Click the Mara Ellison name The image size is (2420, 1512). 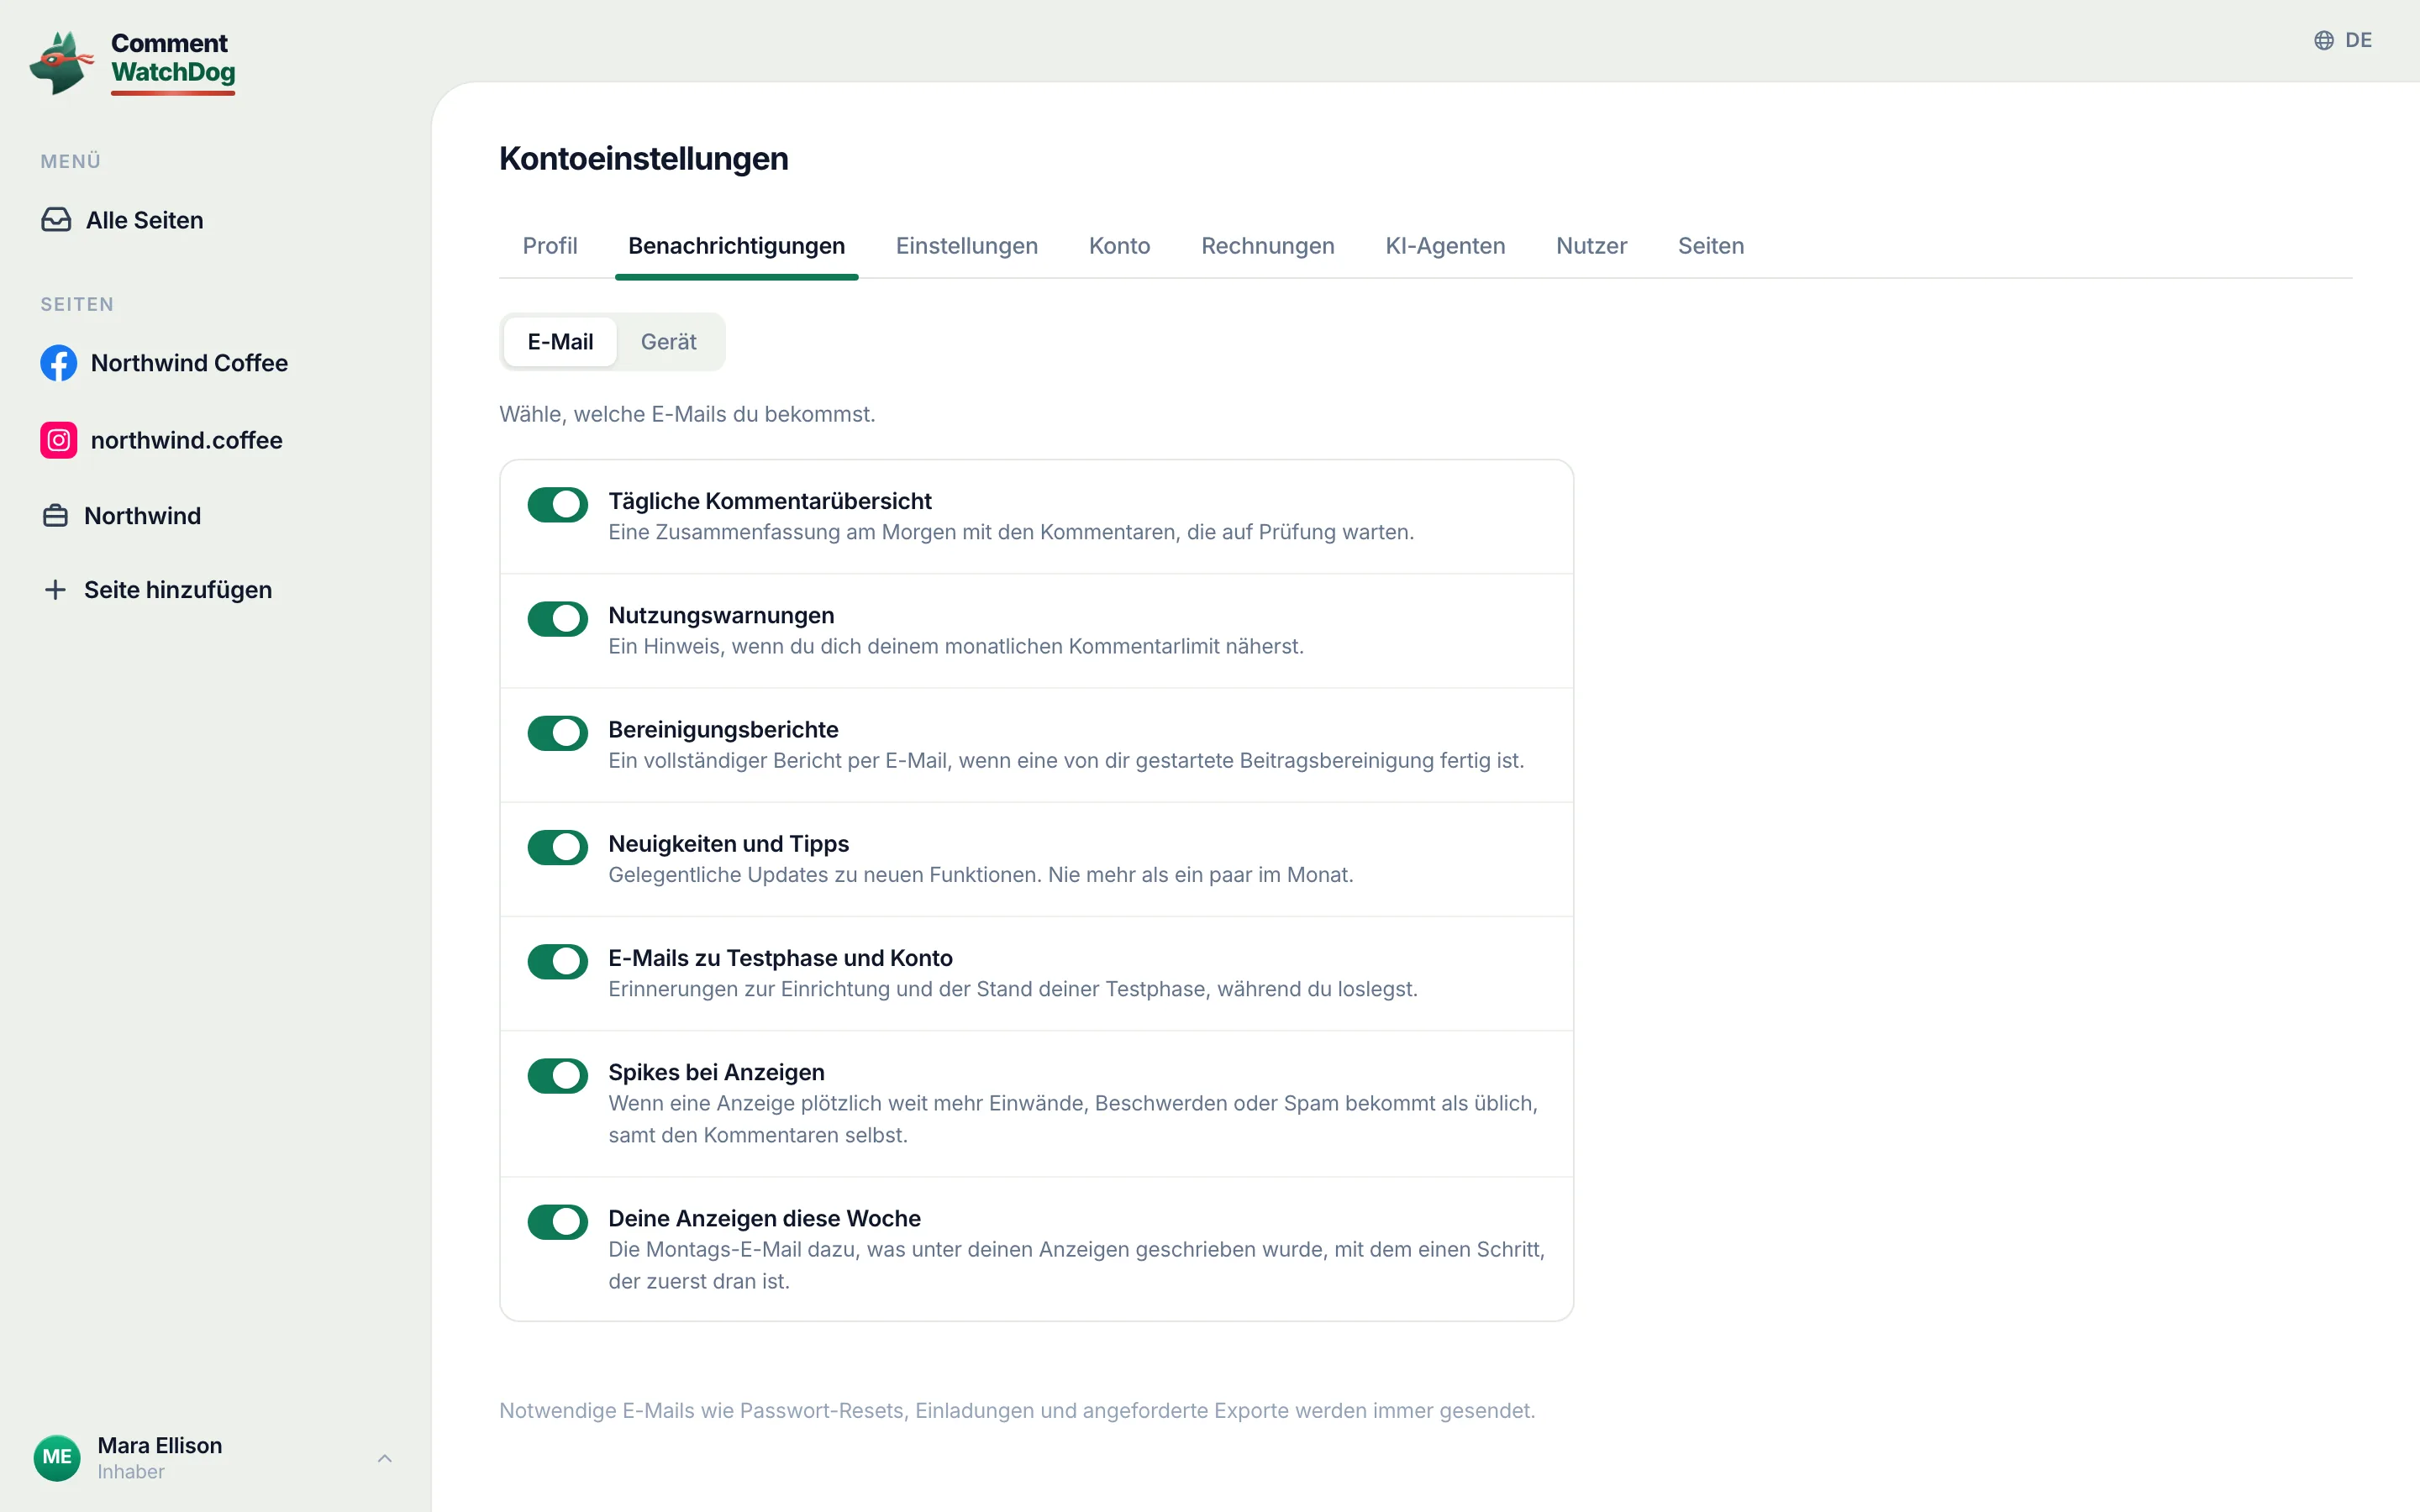(160, 1445)
